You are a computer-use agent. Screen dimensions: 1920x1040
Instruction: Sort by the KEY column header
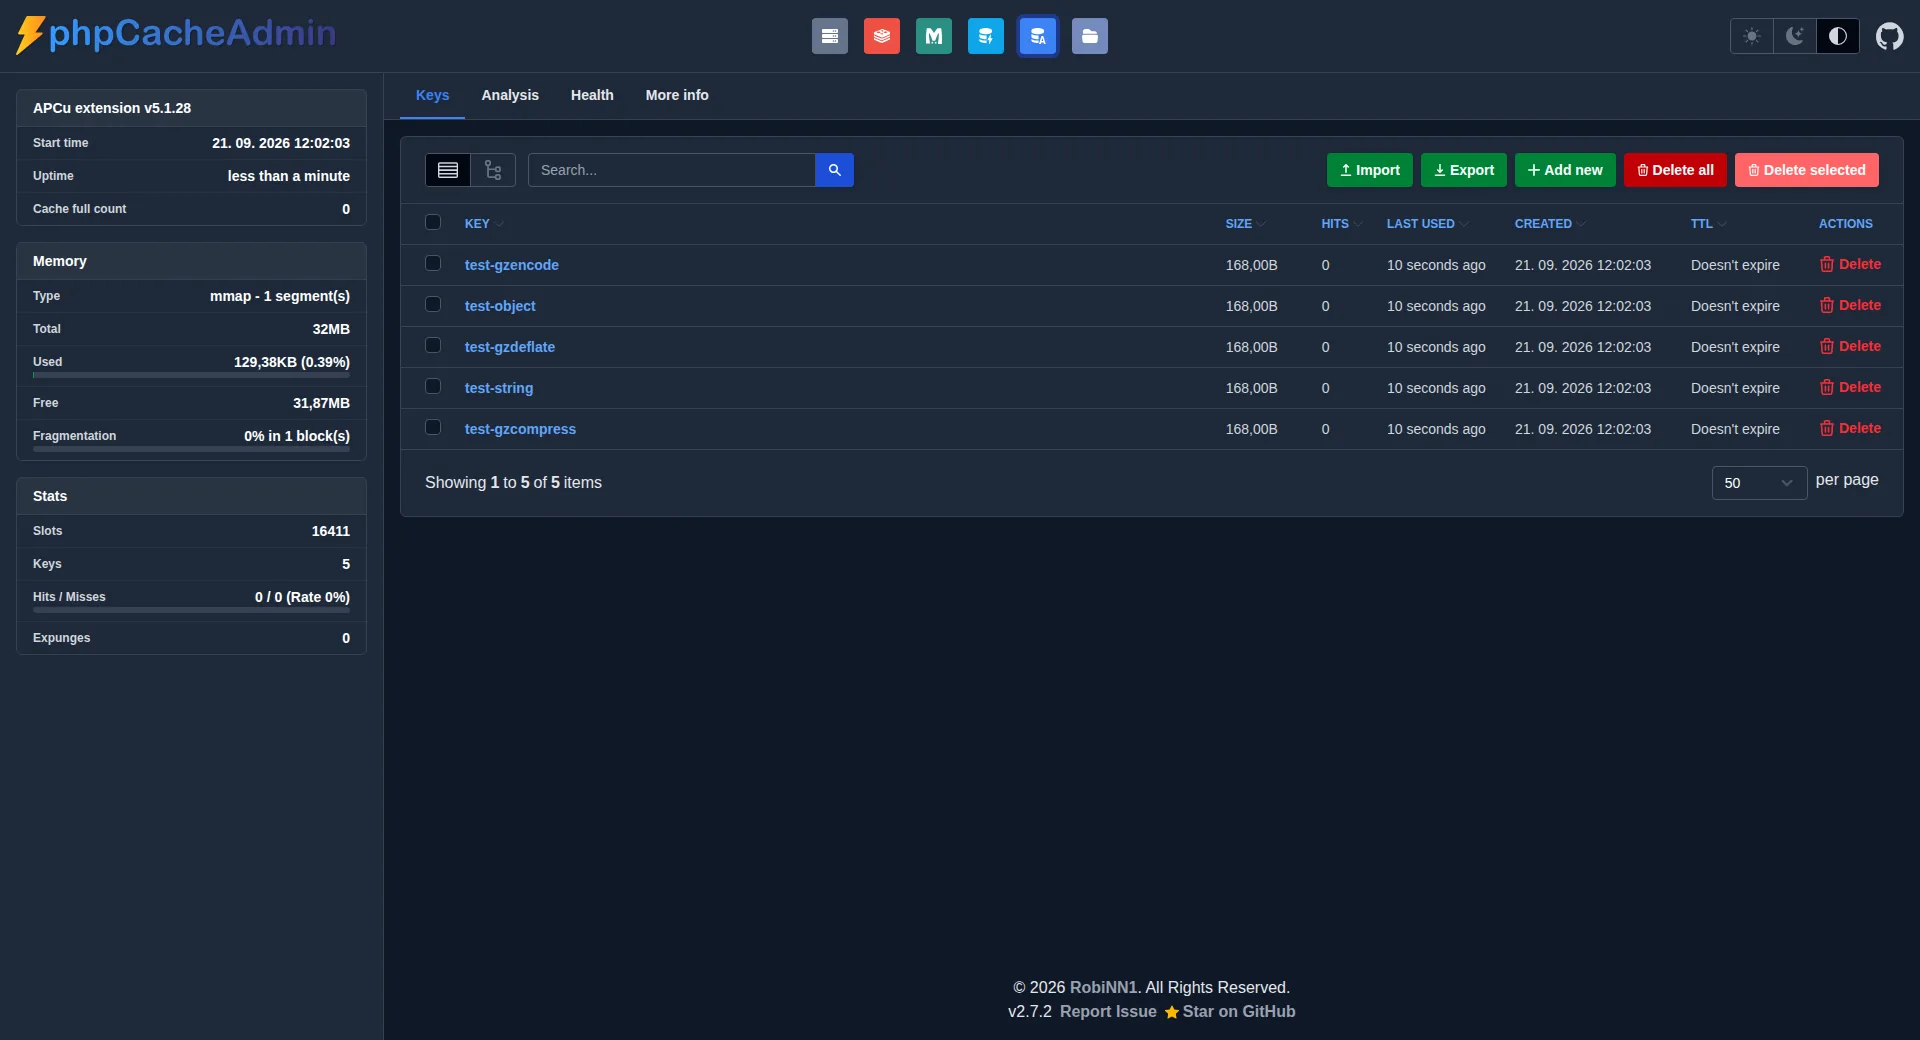pos(484,224)
